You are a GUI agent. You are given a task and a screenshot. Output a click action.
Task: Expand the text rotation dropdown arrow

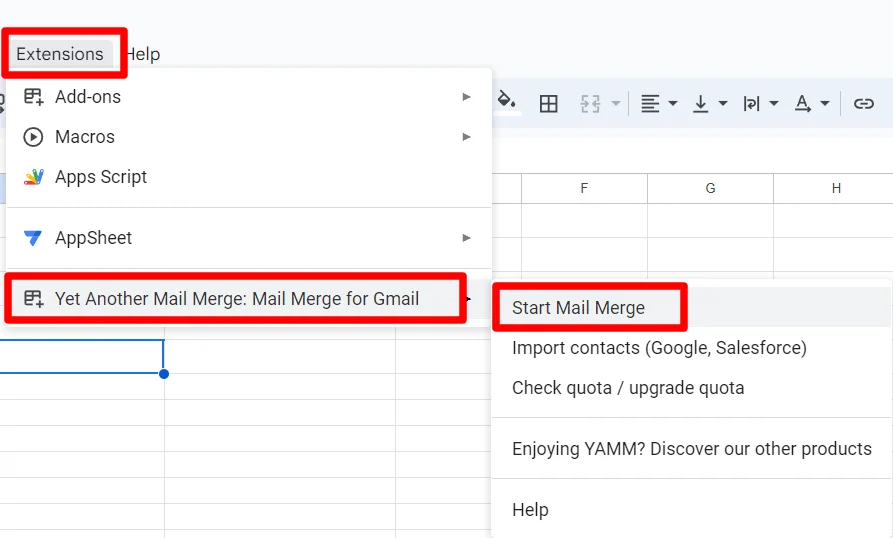pyautogui.click(x=825, y=104)
